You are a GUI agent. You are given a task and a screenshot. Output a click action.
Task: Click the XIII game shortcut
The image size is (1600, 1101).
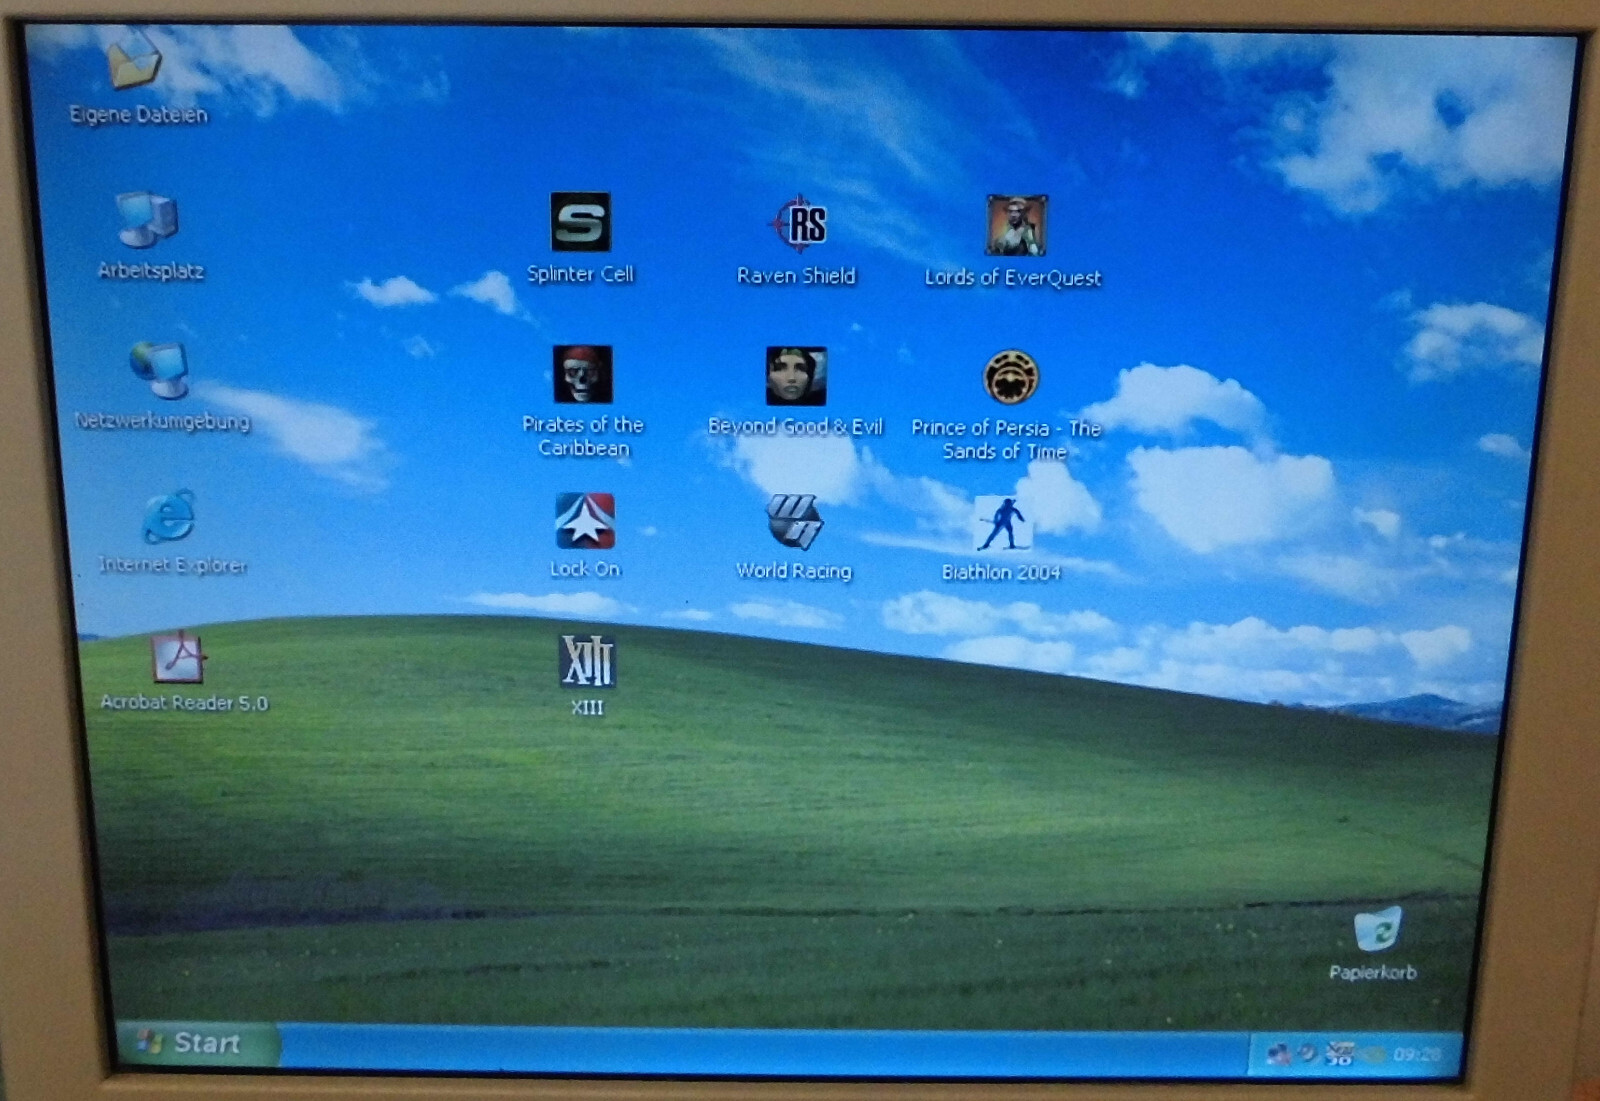pyautogui.click(x=587, y=661)
